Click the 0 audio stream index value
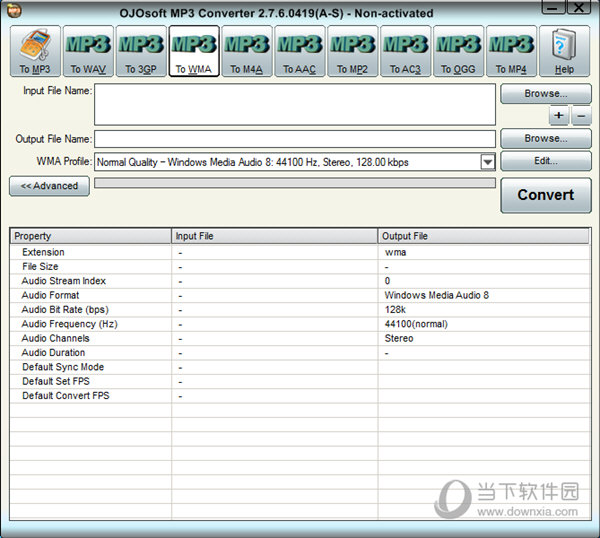Screen dimensions: 600x538 click(387, 281)
